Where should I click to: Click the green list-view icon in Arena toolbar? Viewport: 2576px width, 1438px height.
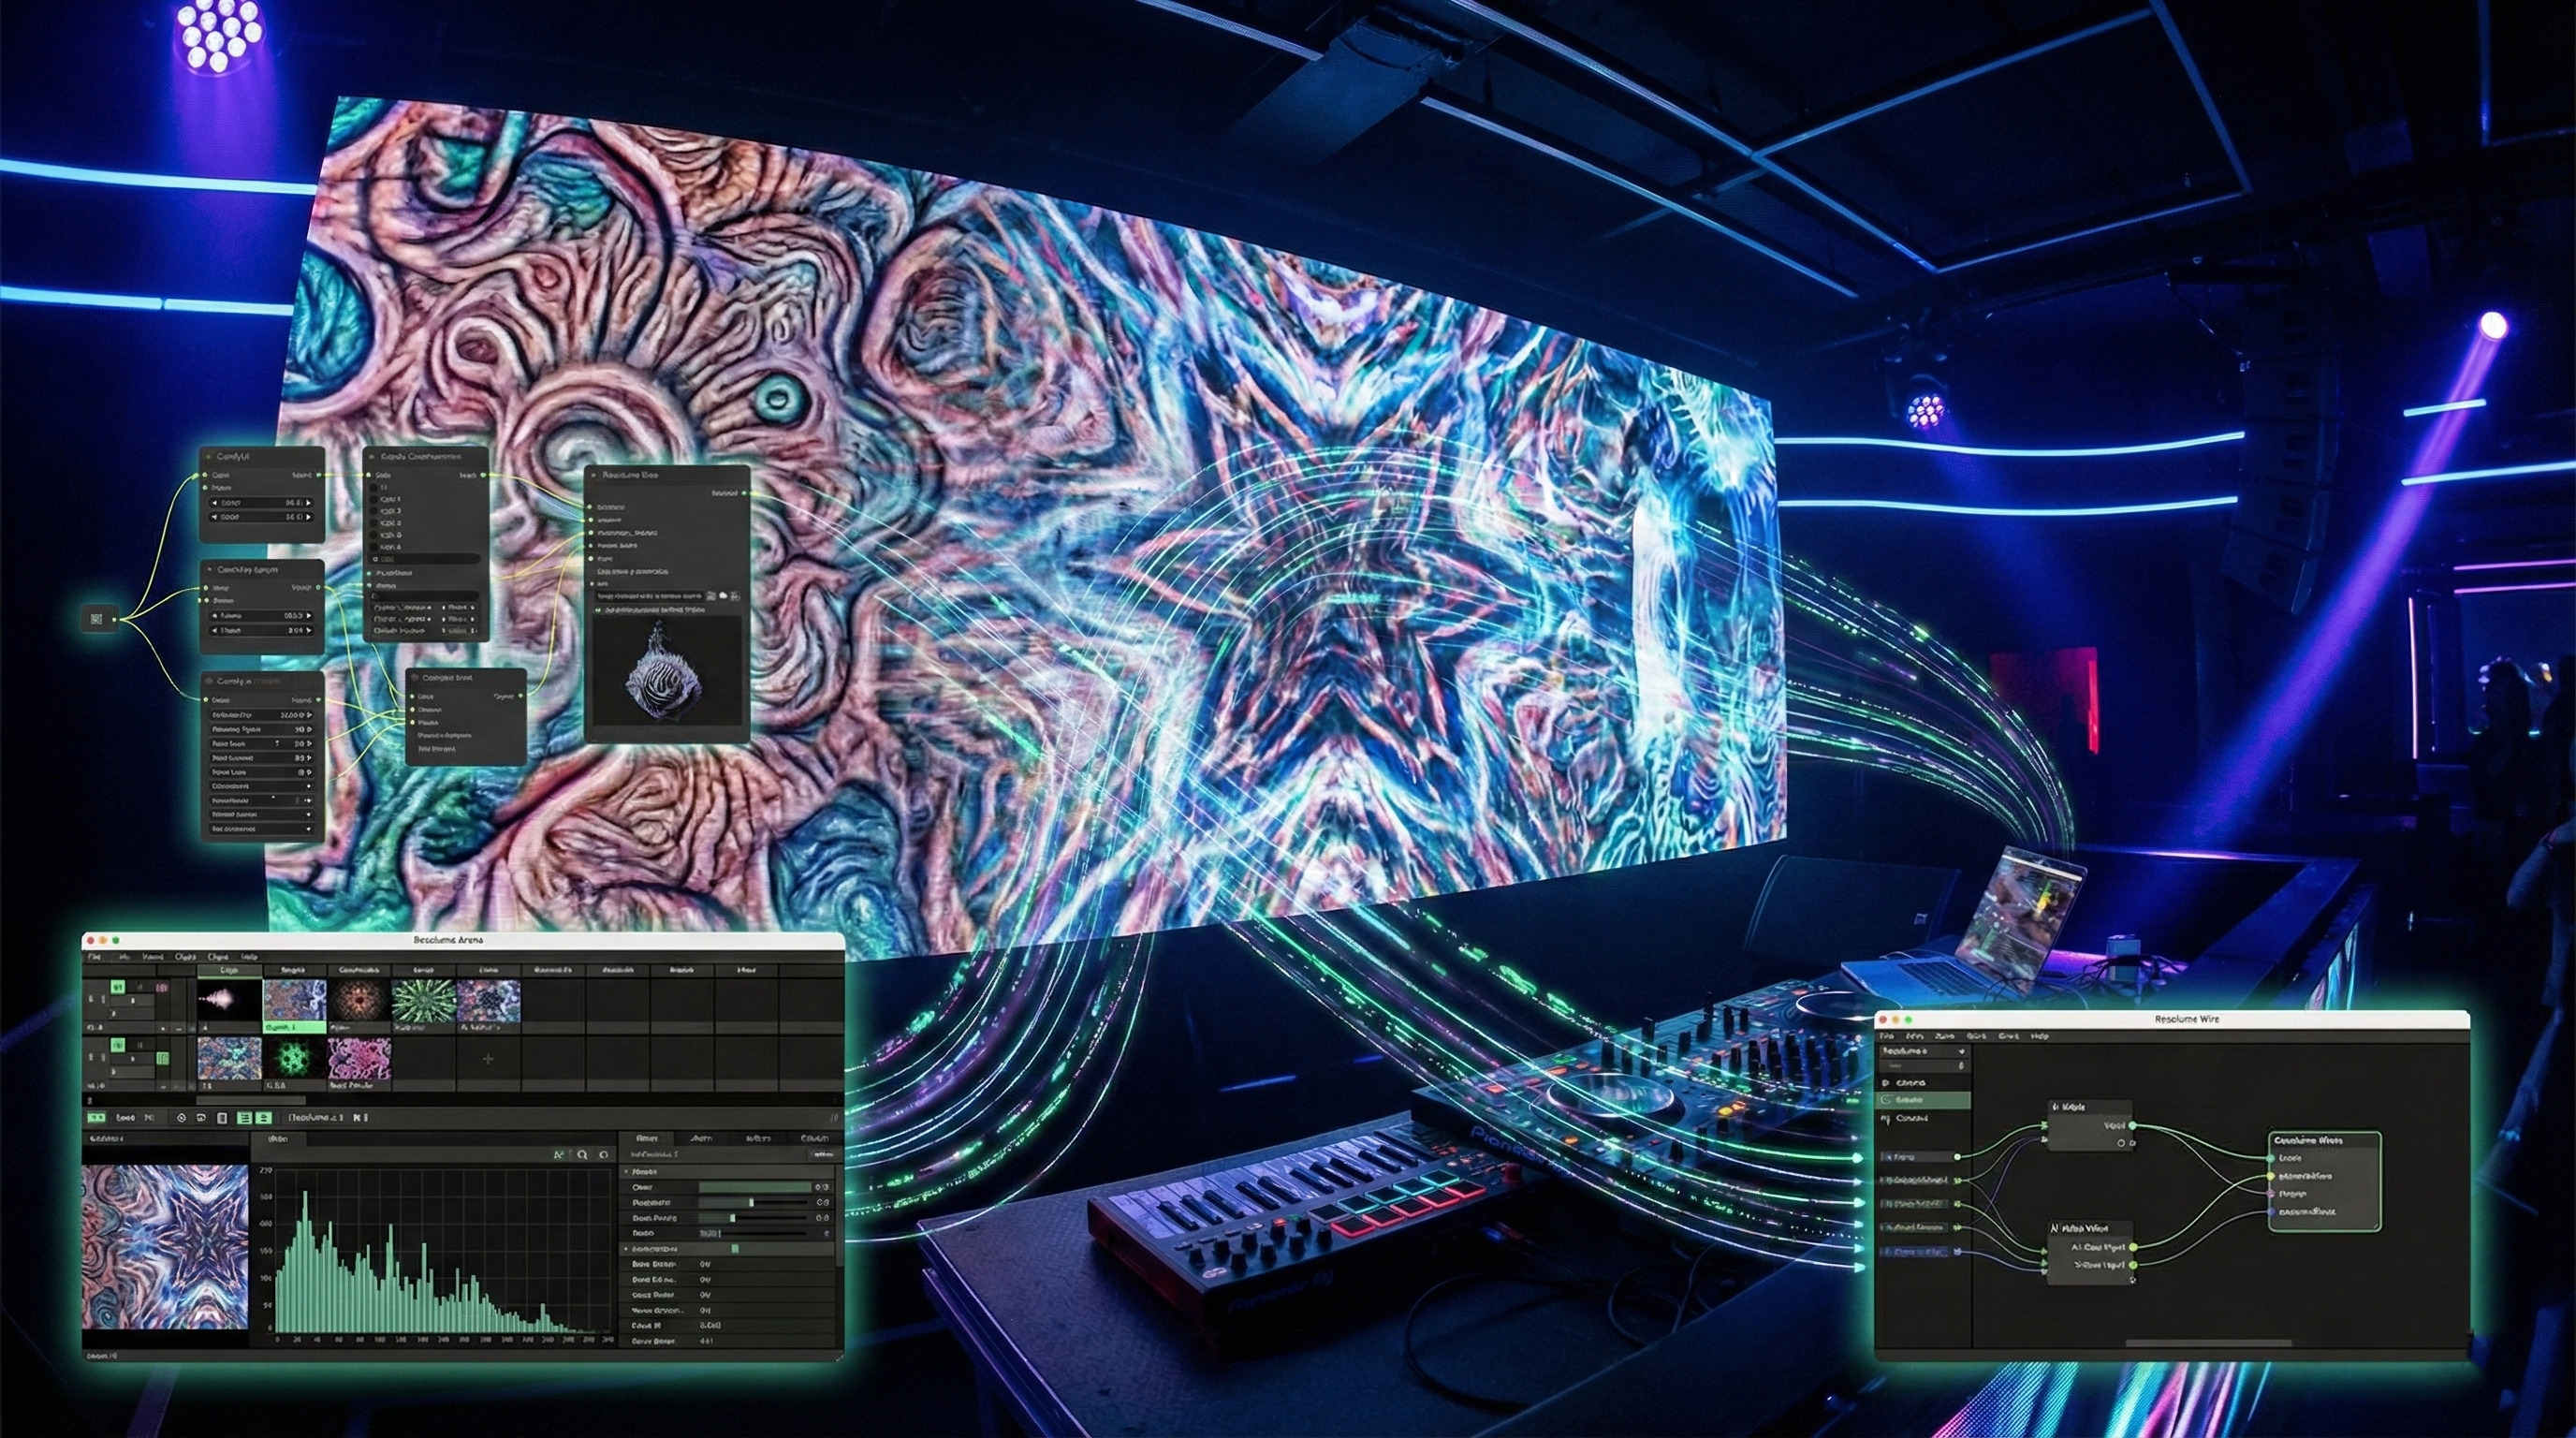click(x=244, y=1118)
